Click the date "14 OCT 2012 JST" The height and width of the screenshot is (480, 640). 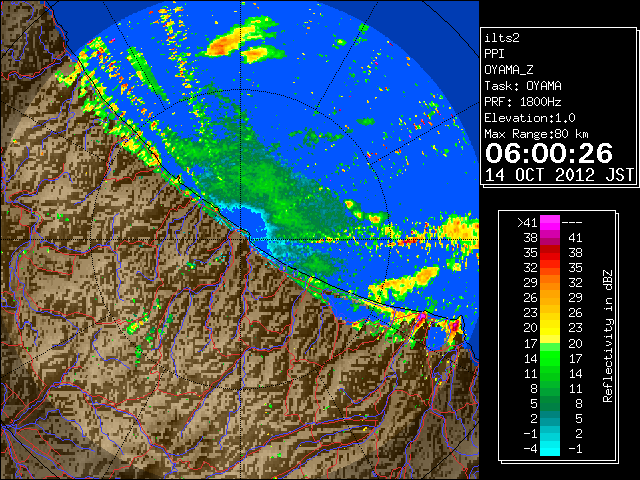559,175
